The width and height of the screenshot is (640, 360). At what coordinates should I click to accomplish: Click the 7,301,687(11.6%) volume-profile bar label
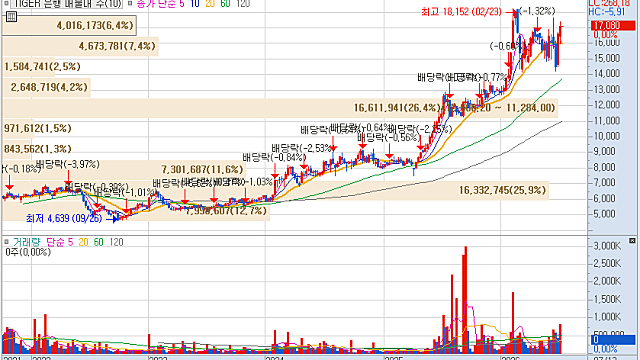202,169
